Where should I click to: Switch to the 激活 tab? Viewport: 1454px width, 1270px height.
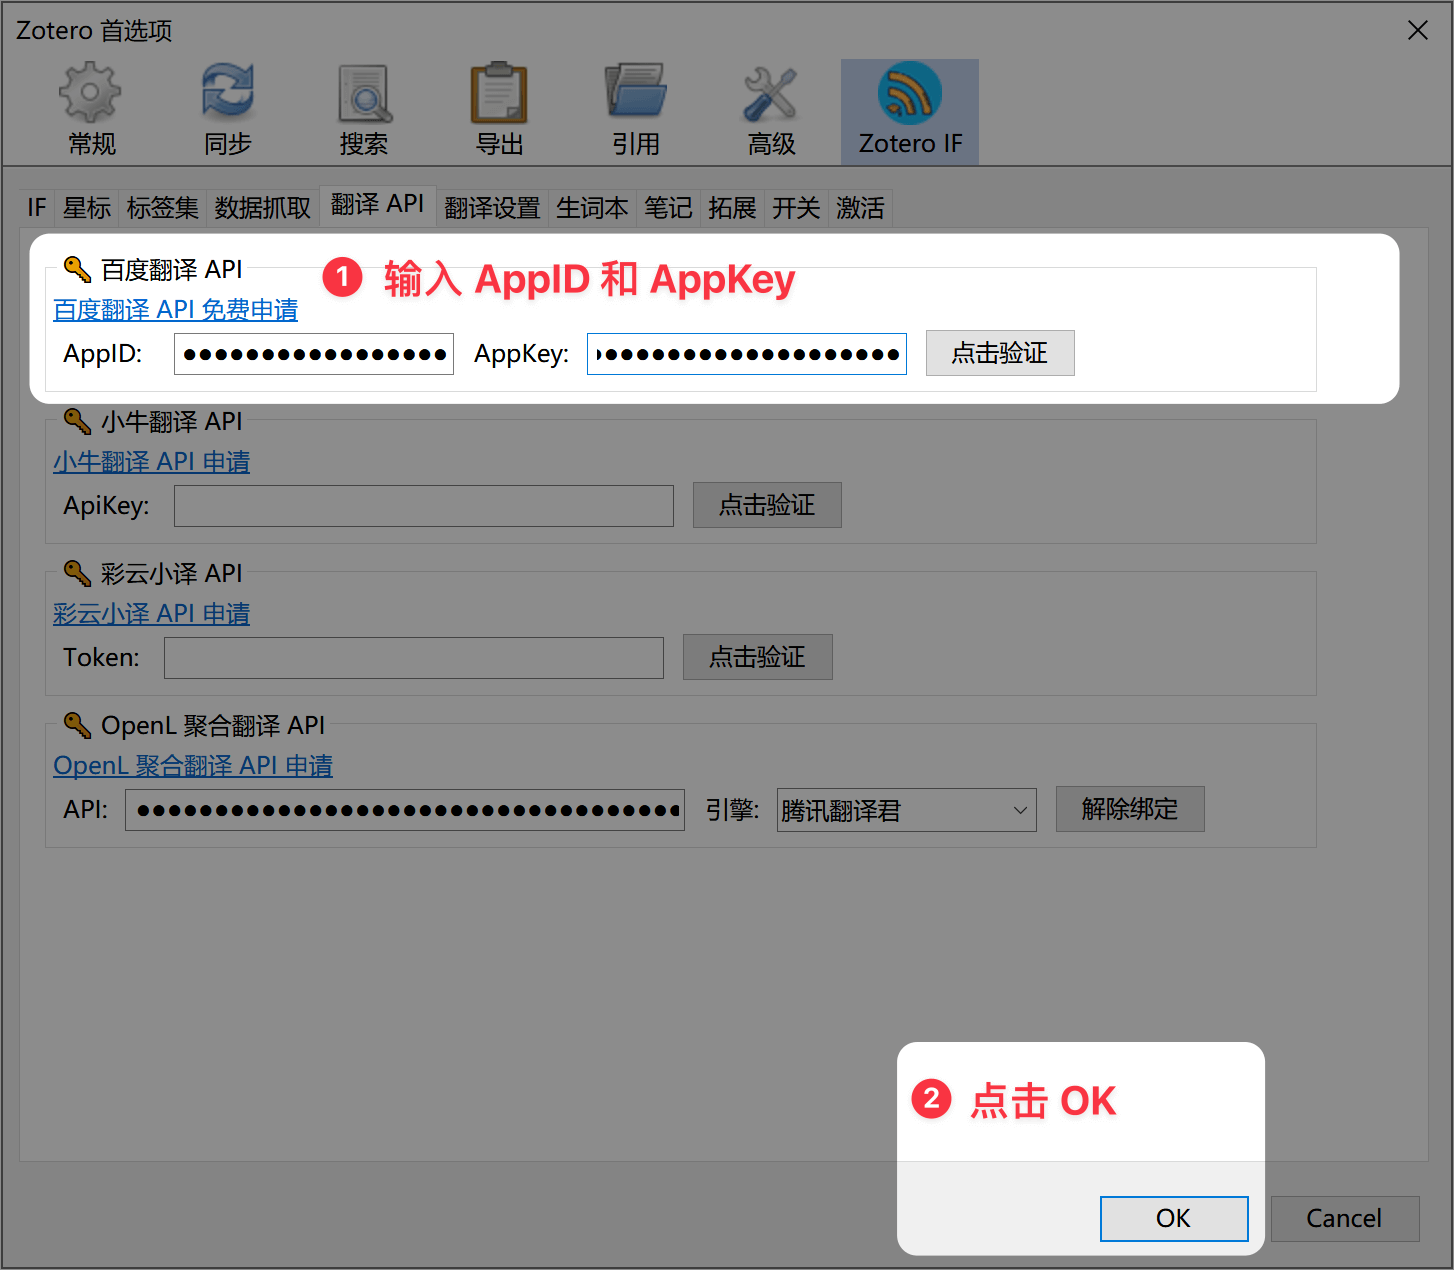click(x=860, y=208)
